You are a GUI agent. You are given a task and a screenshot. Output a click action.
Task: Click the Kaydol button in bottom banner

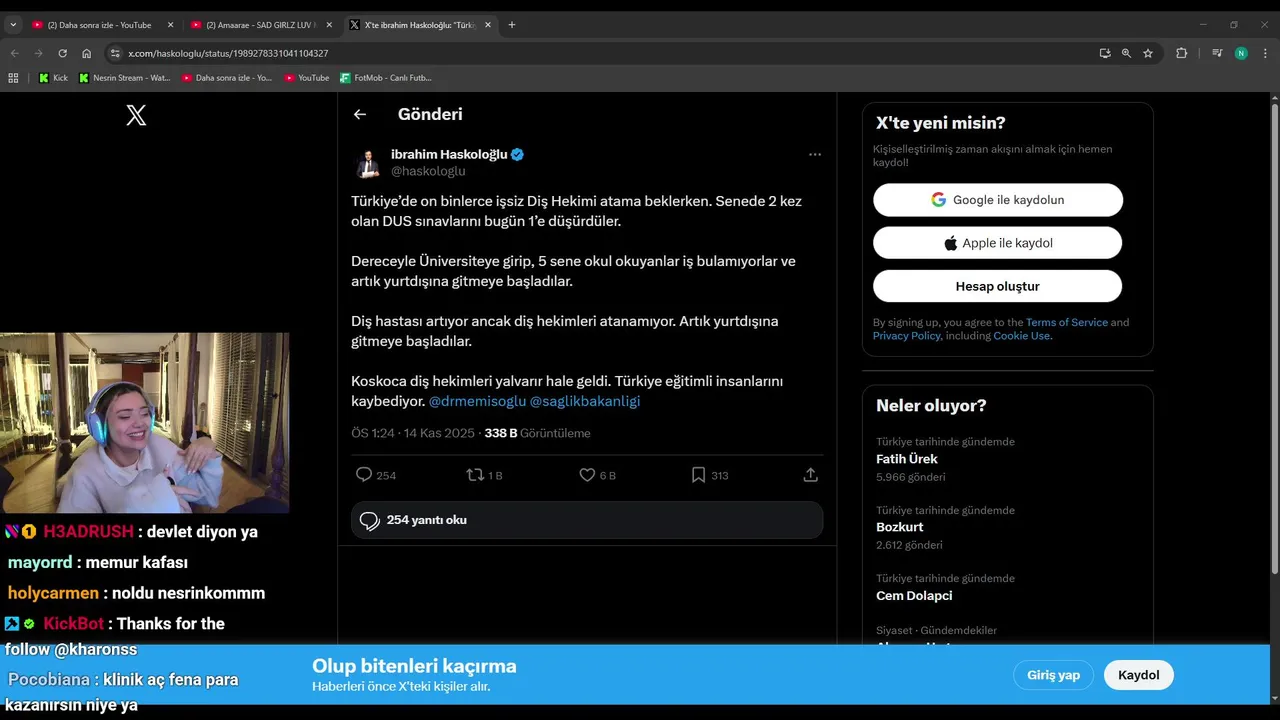click(x=1138, y=675)
